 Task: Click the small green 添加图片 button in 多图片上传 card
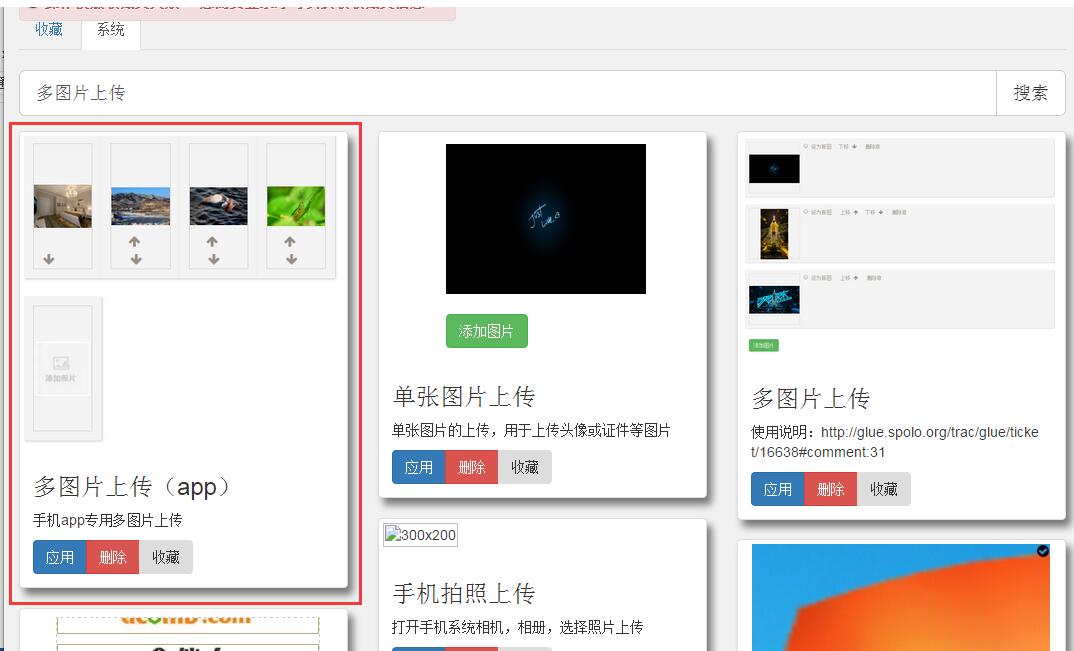click(764, 345)
